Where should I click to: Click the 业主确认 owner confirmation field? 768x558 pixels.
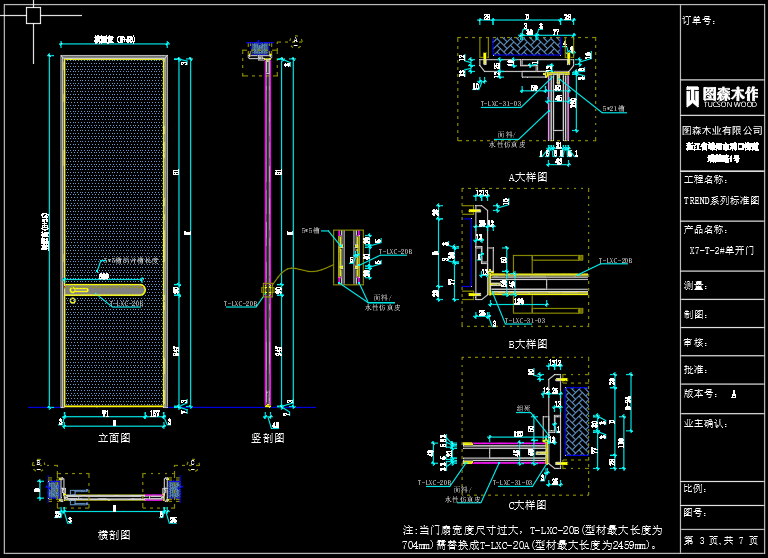(705, 423)
